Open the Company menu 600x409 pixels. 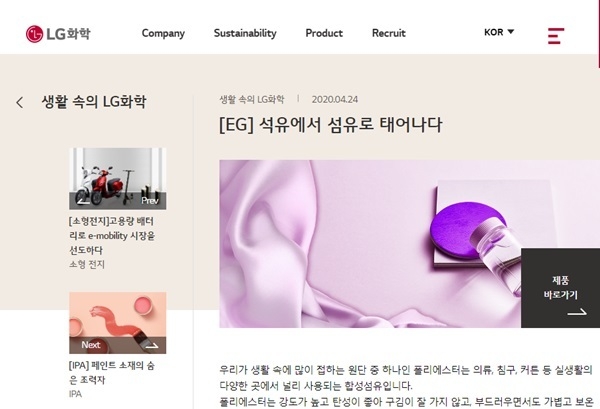pyautogui.click(x=163, y=33)
